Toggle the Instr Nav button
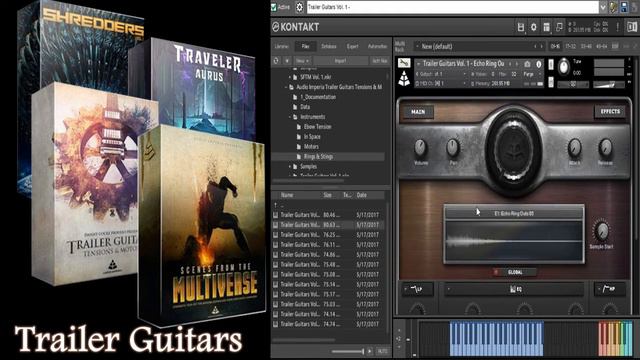The image size is (640, 360). click(x=380, y=61)
